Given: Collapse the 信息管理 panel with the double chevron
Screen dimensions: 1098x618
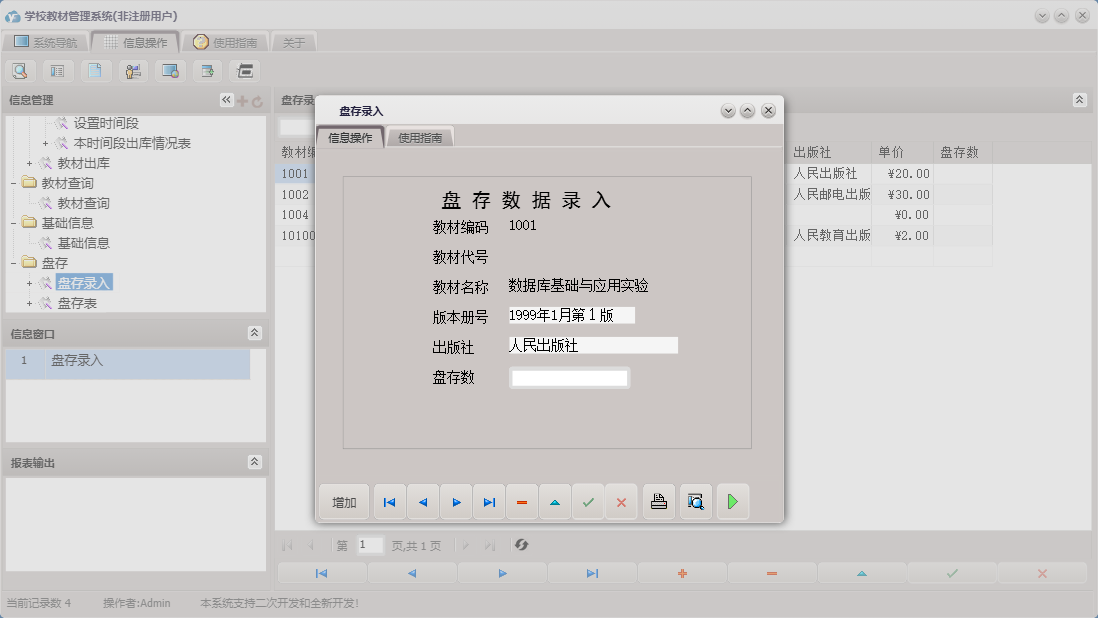Looking at the screenshot, I should [x=226, y=99].
